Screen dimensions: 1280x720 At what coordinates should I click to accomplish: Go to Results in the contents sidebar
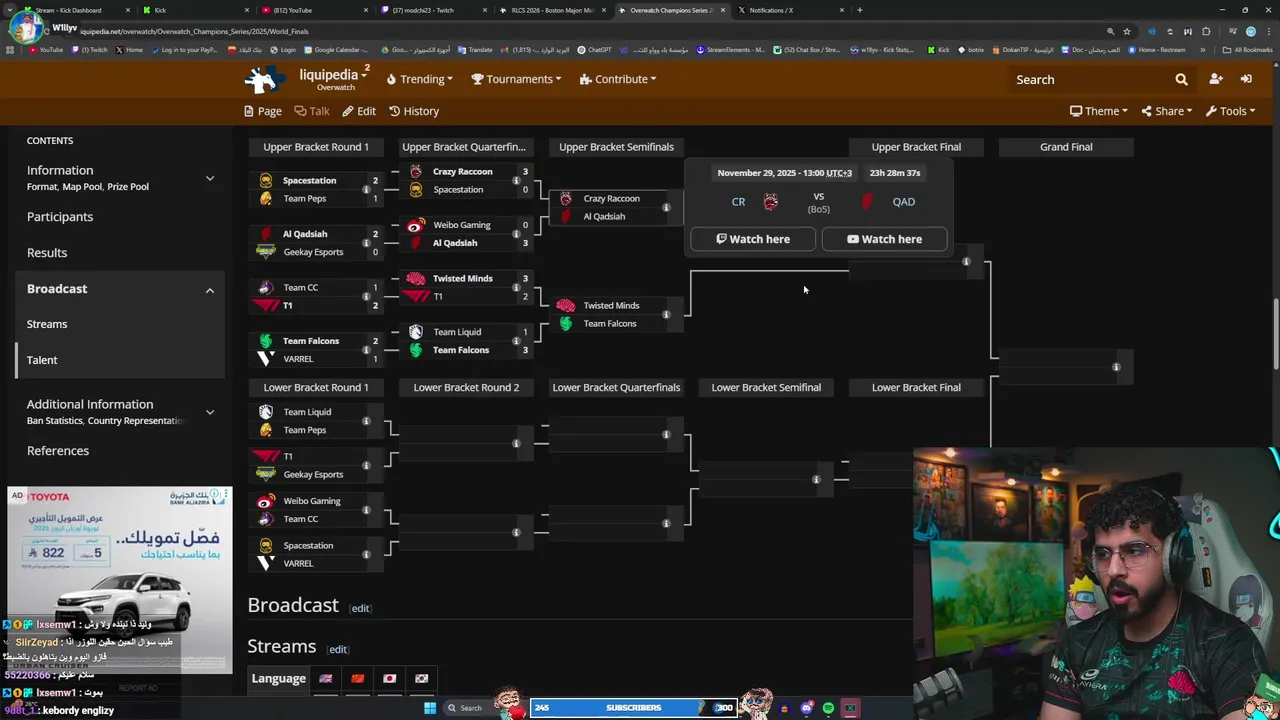tap(47, 253)
